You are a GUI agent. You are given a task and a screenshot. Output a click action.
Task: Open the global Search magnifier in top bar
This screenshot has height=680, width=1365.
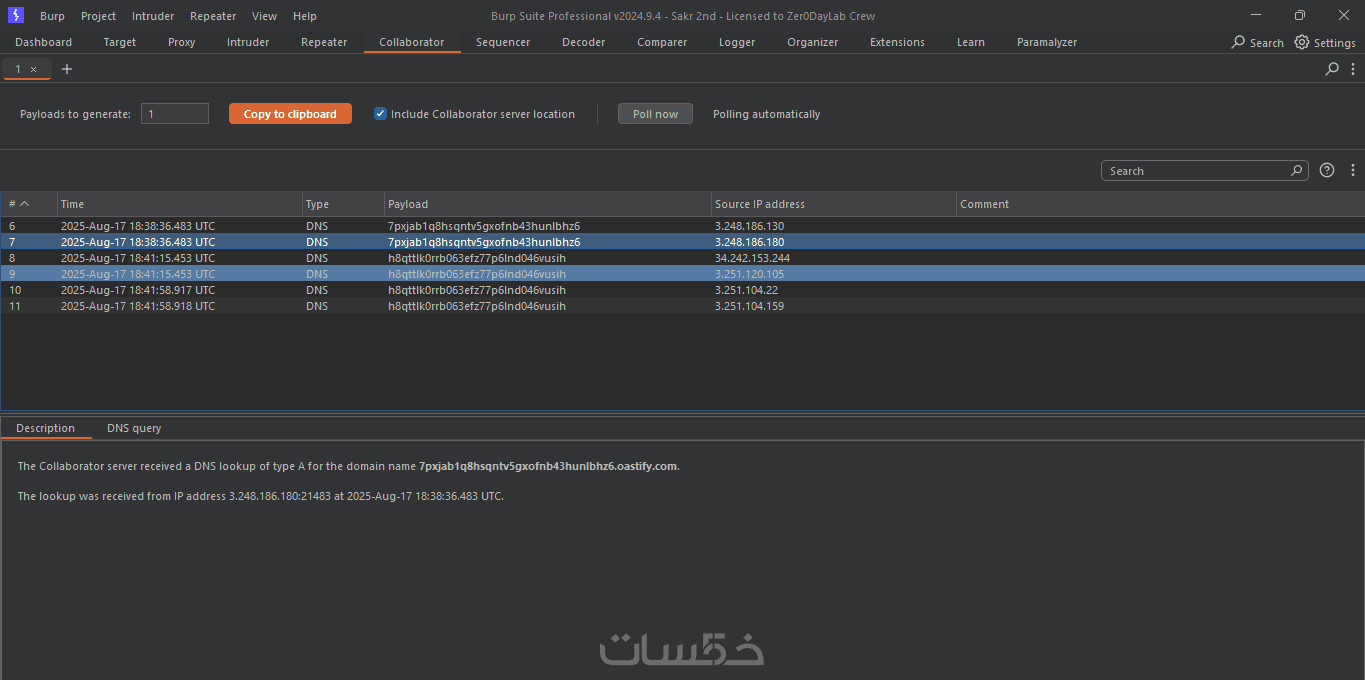tap(1238, 42)
